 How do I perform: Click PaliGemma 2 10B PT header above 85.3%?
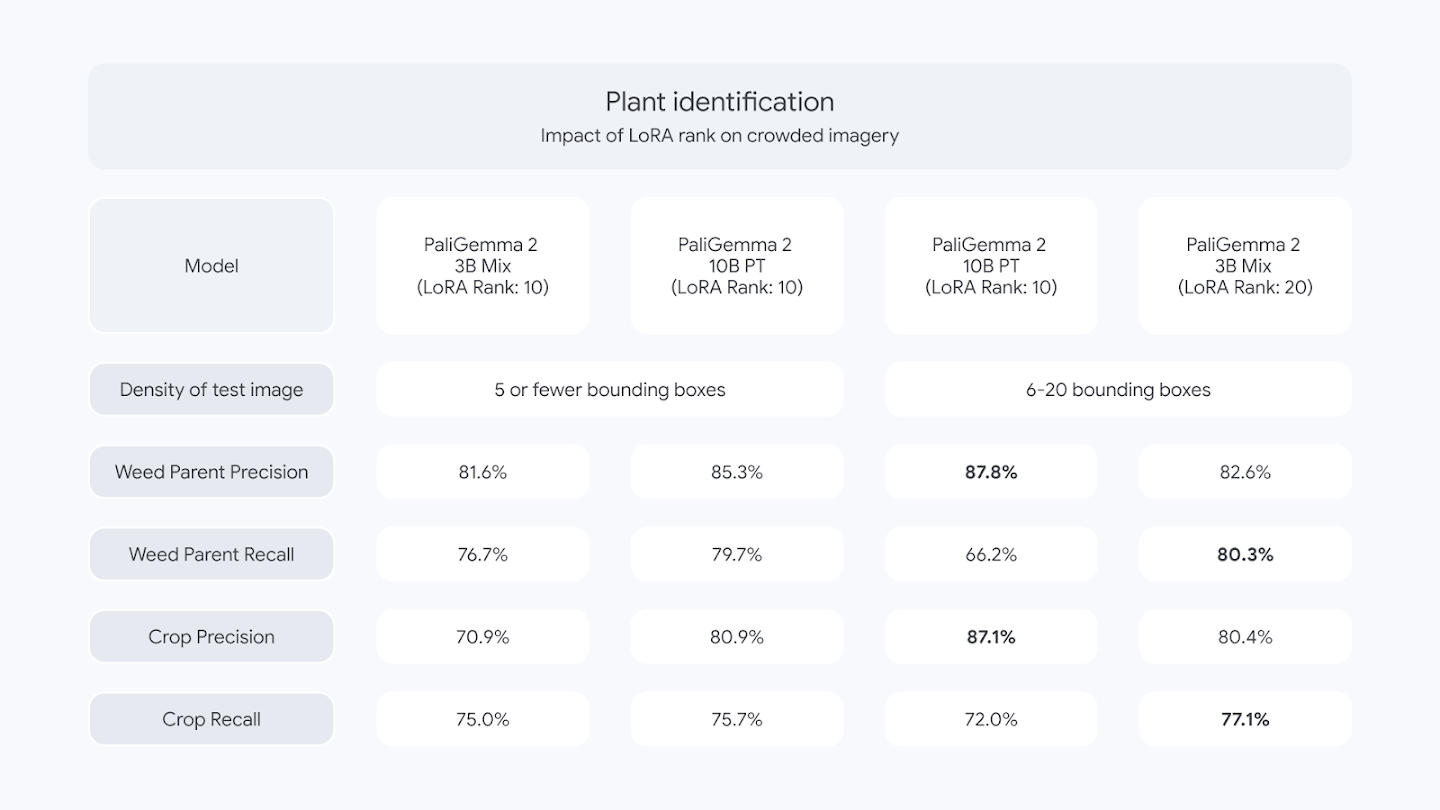pos(737,265)
